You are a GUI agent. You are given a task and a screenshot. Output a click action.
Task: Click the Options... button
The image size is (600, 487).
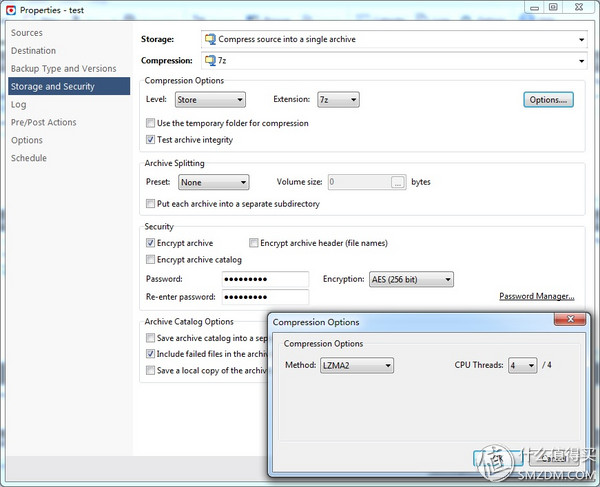(x=548, y=100)
